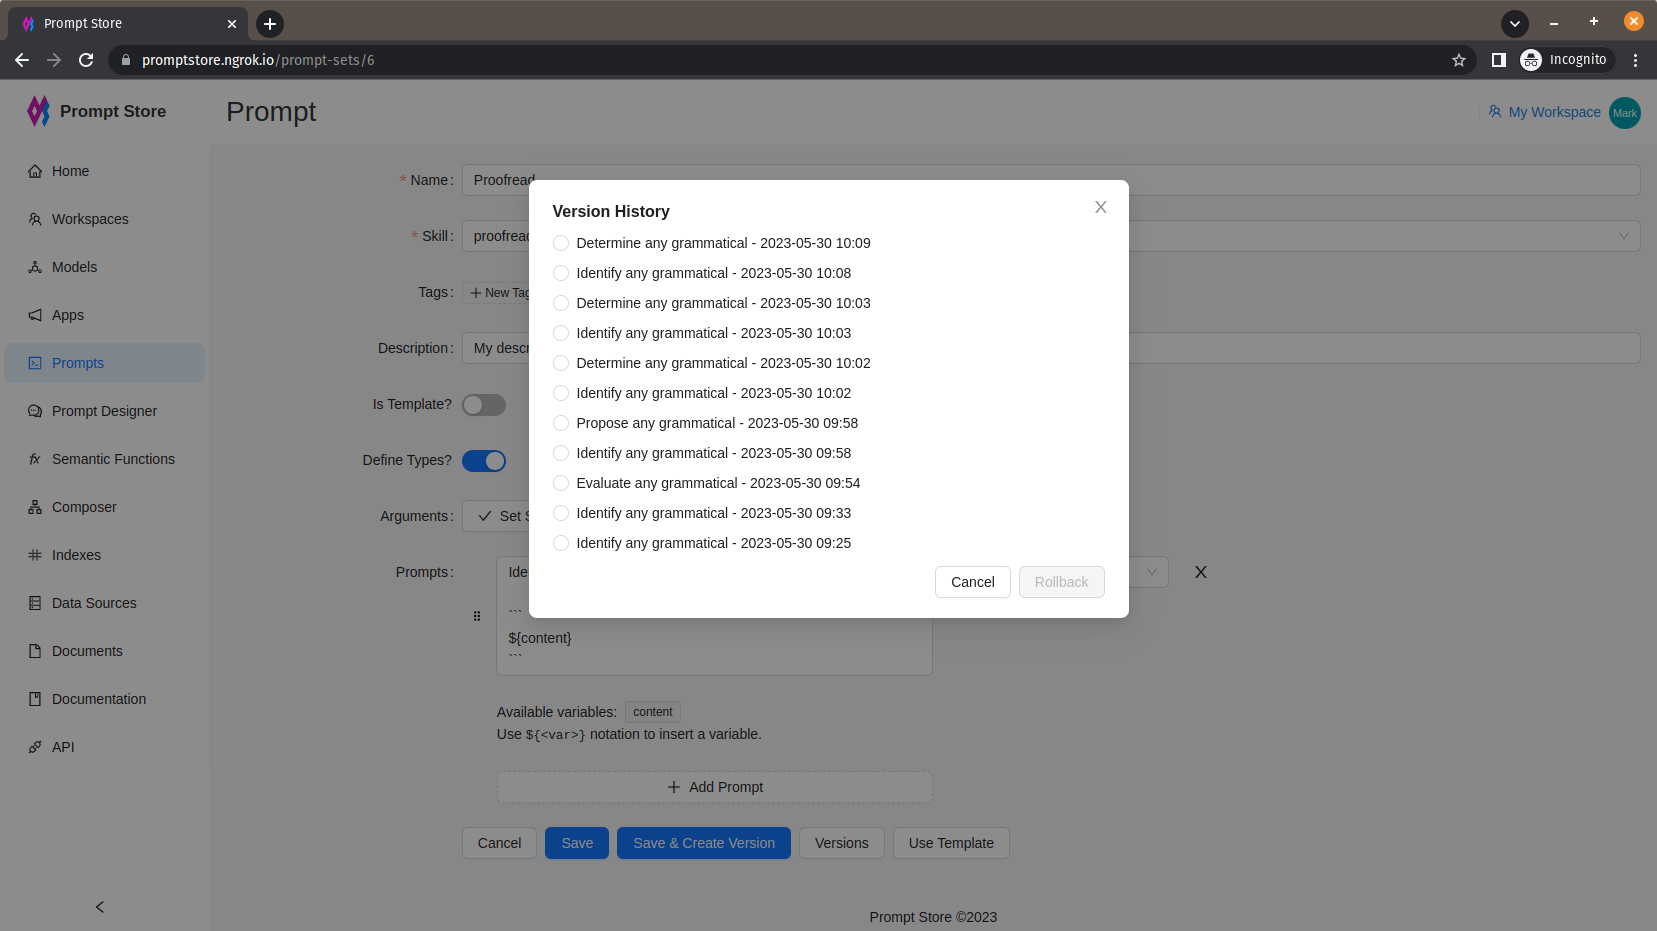
Task: Choose Identify any grammatical 10:03 version
Action: pos(561,333)
